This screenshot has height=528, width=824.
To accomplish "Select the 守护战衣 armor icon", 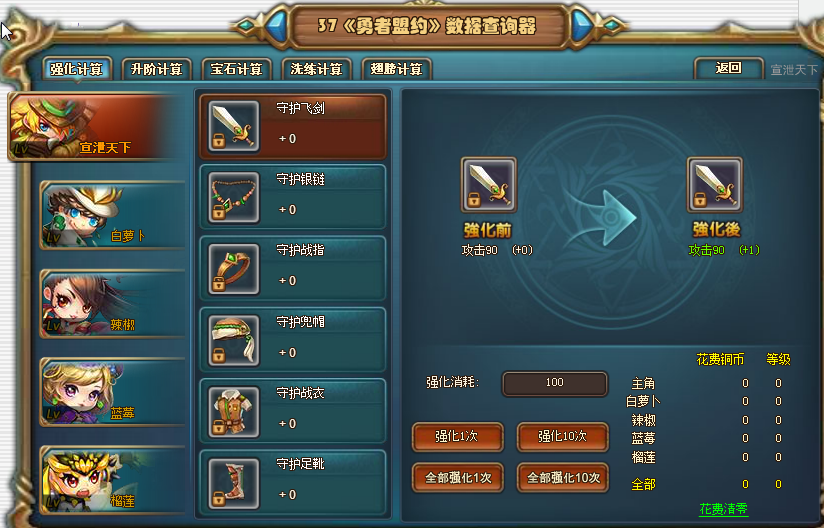I will tap(234, 411).
